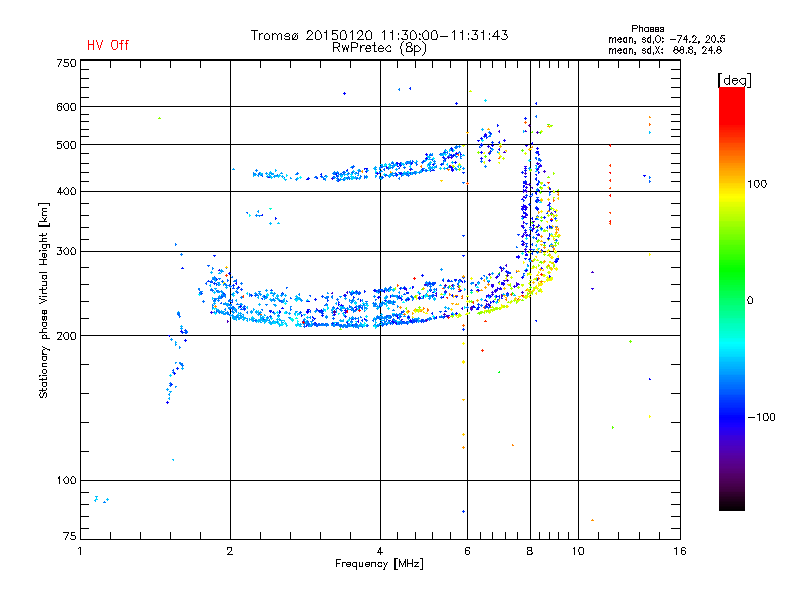Select the "mean, sd,X: 88.8, 24.8" line
The image size is (800, 600).
tap(664, 50)
